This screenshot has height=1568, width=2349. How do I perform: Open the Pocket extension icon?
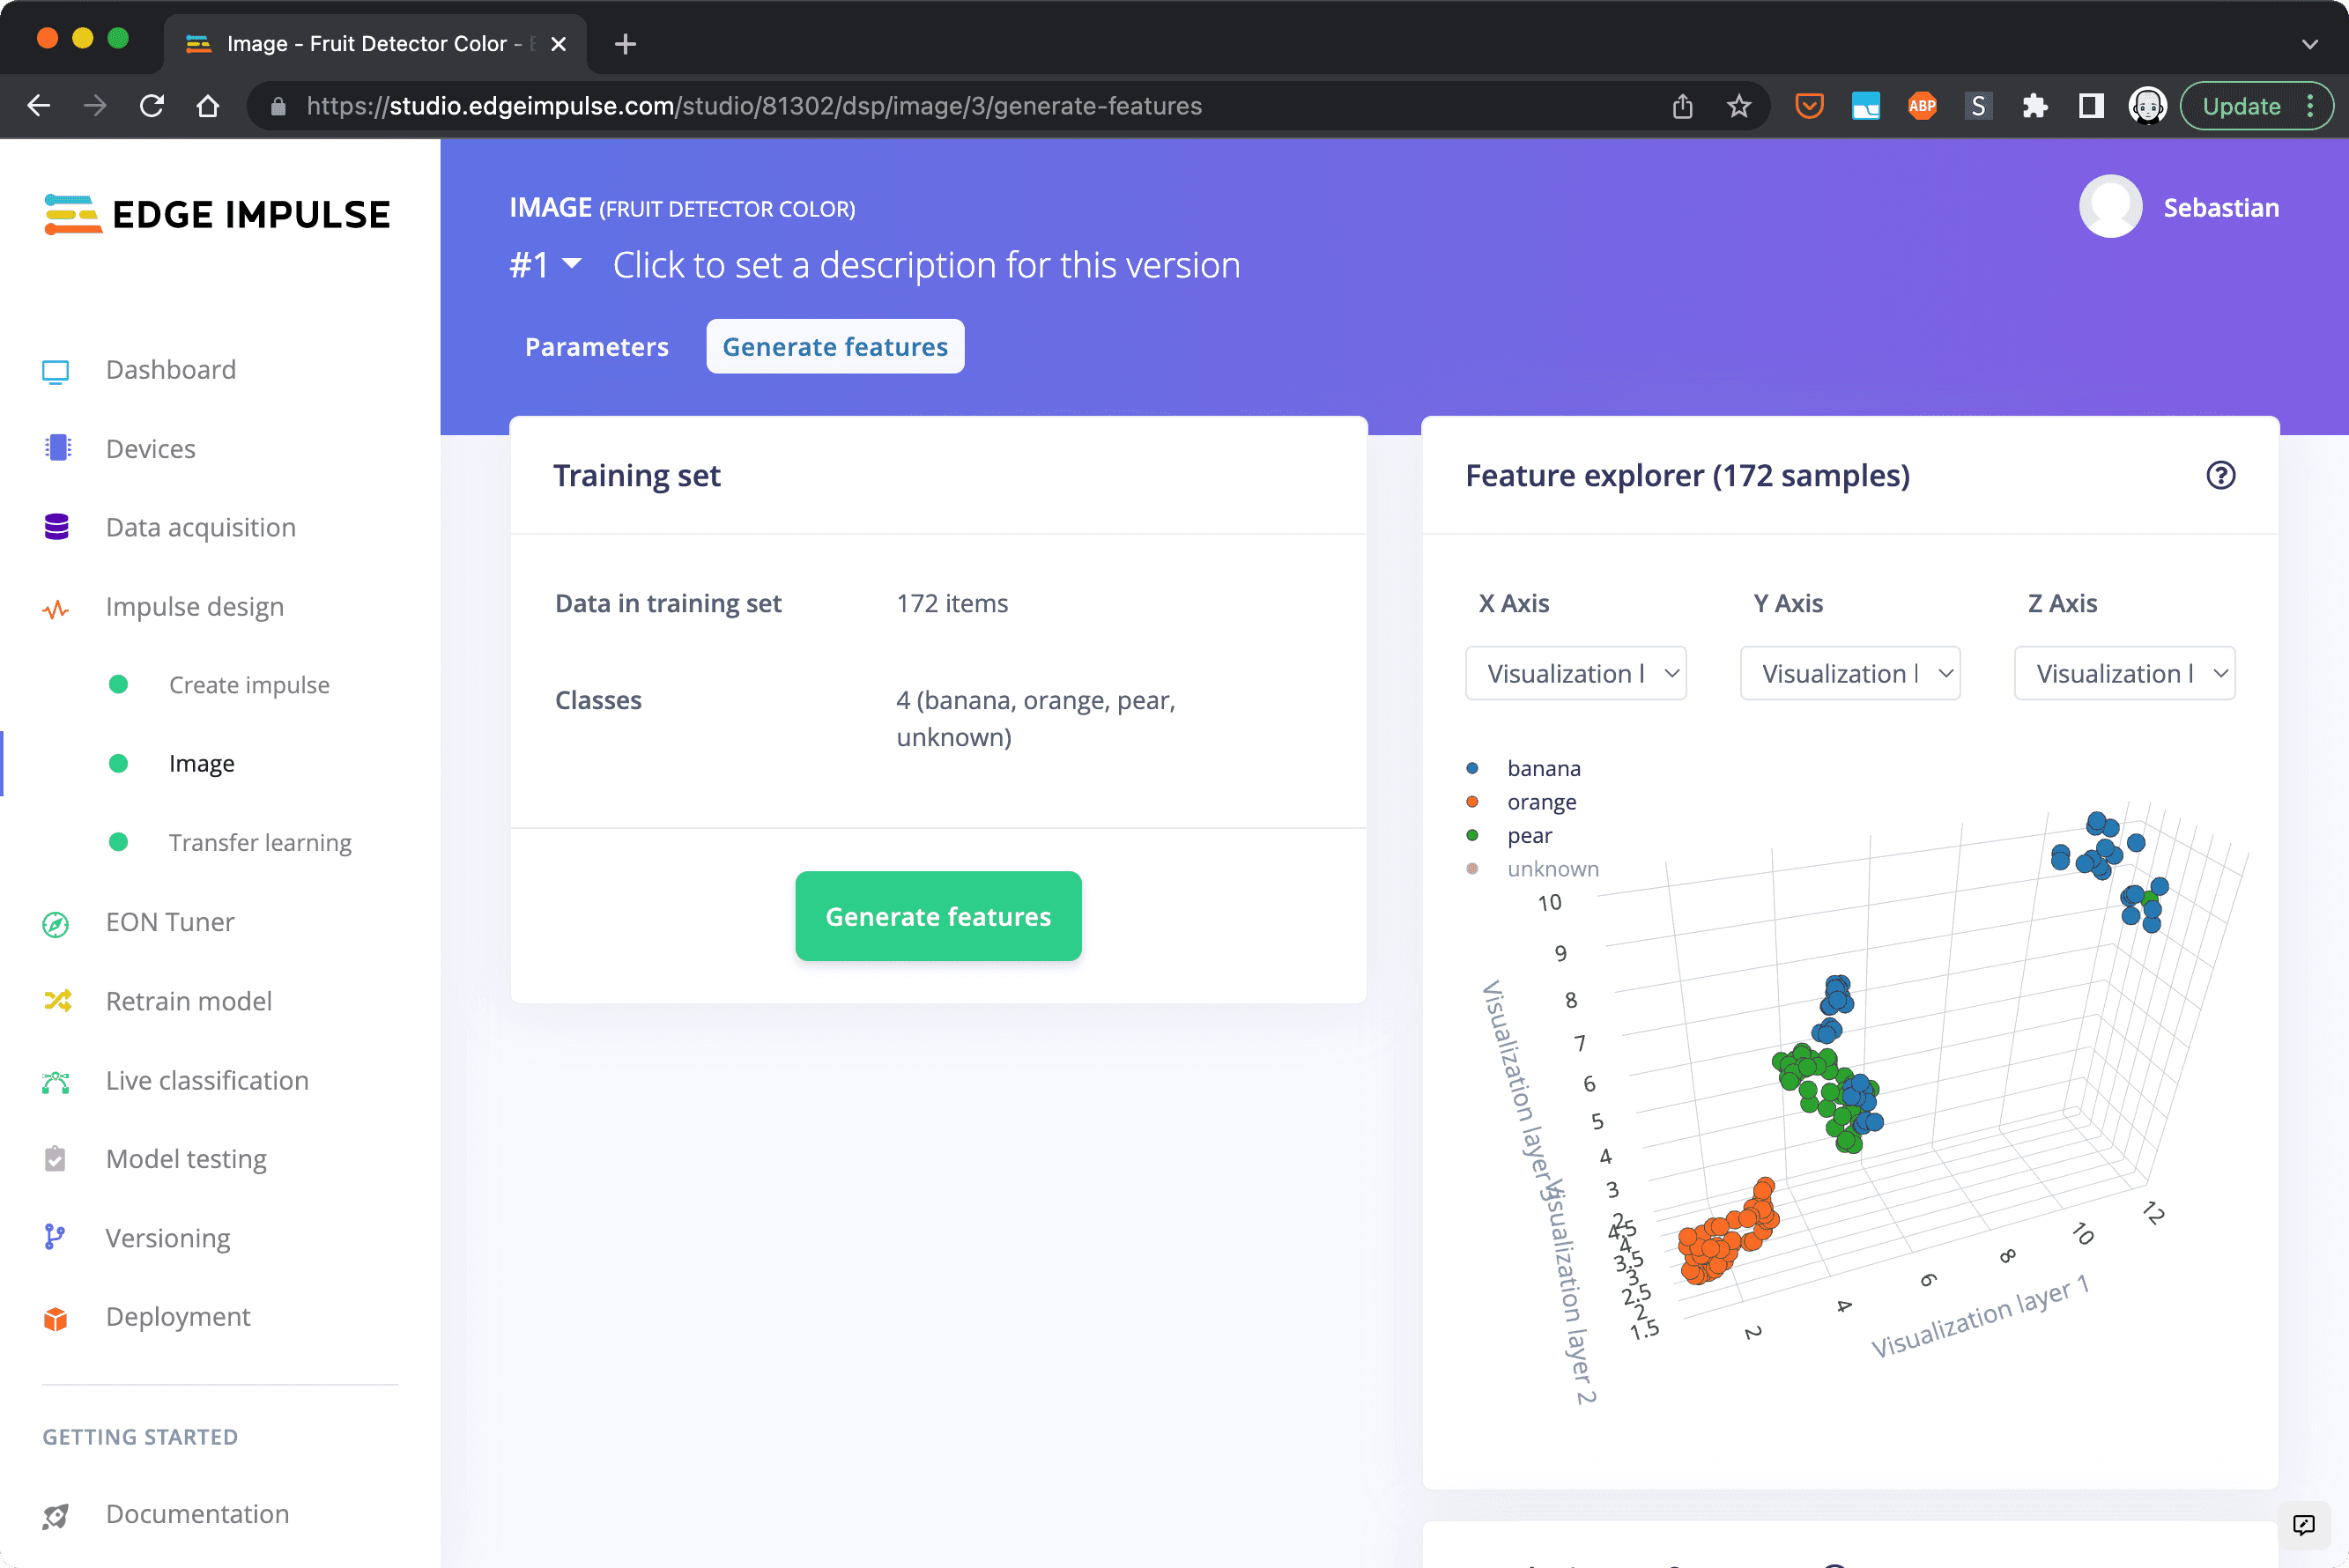(x=1809, y=106)
